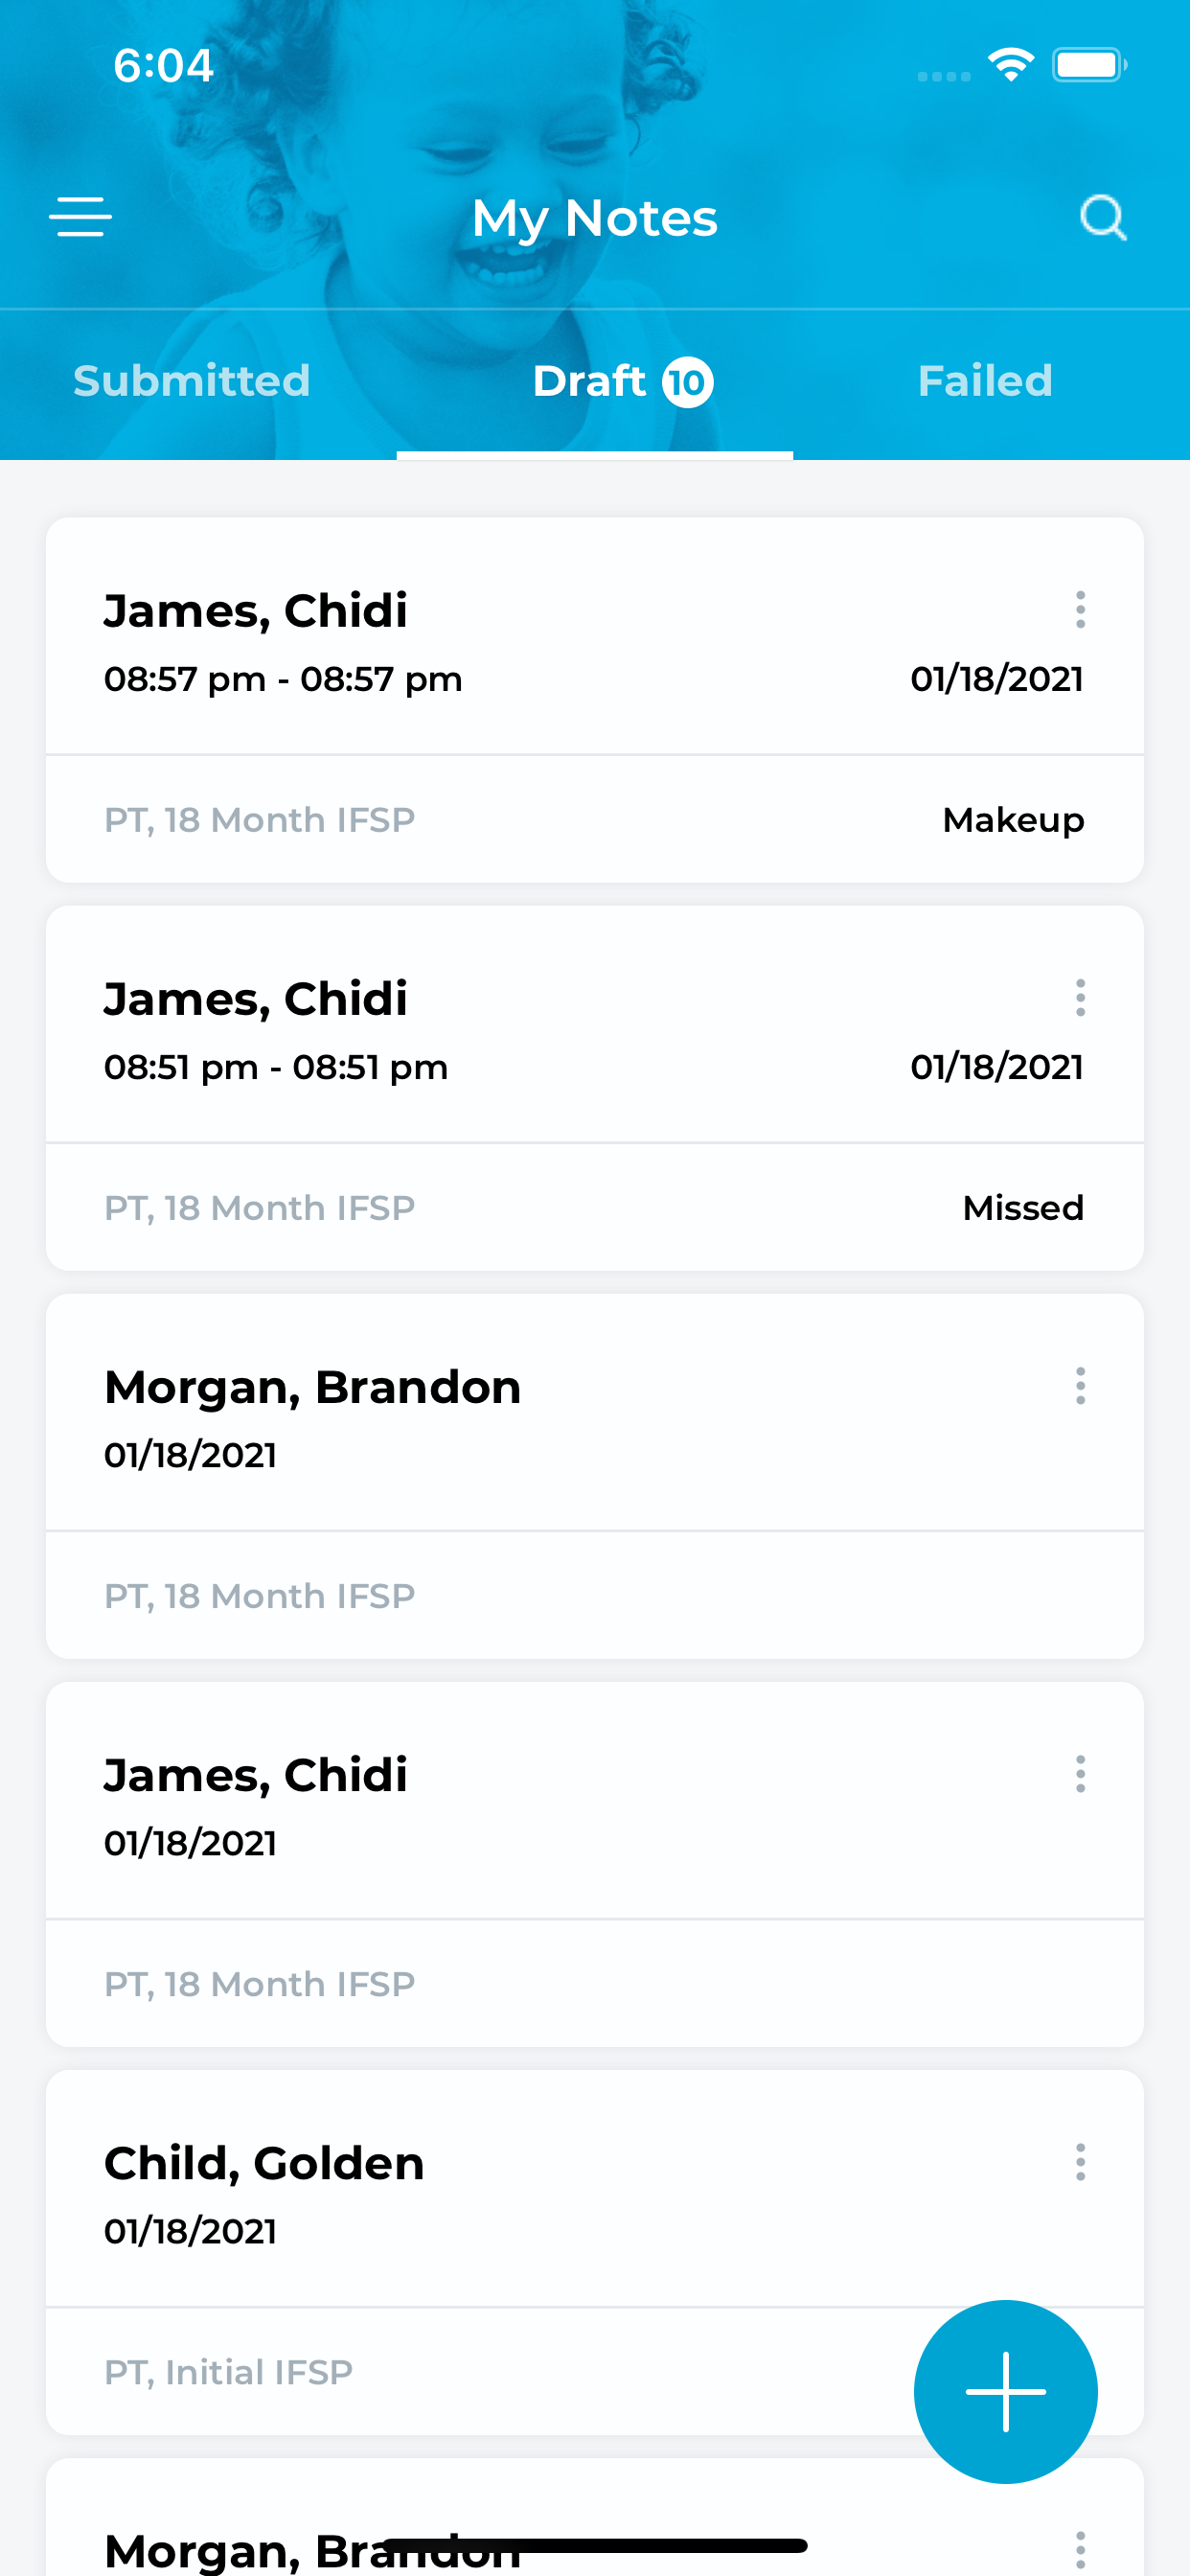Switch to the Failed tab

coord(985,381)
